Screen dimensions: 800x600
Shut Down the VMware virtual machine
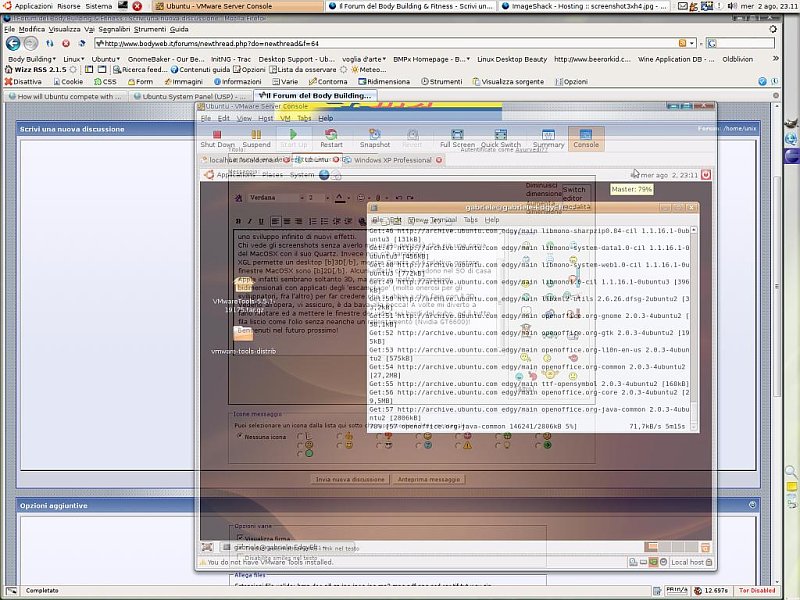click(217, 139)
